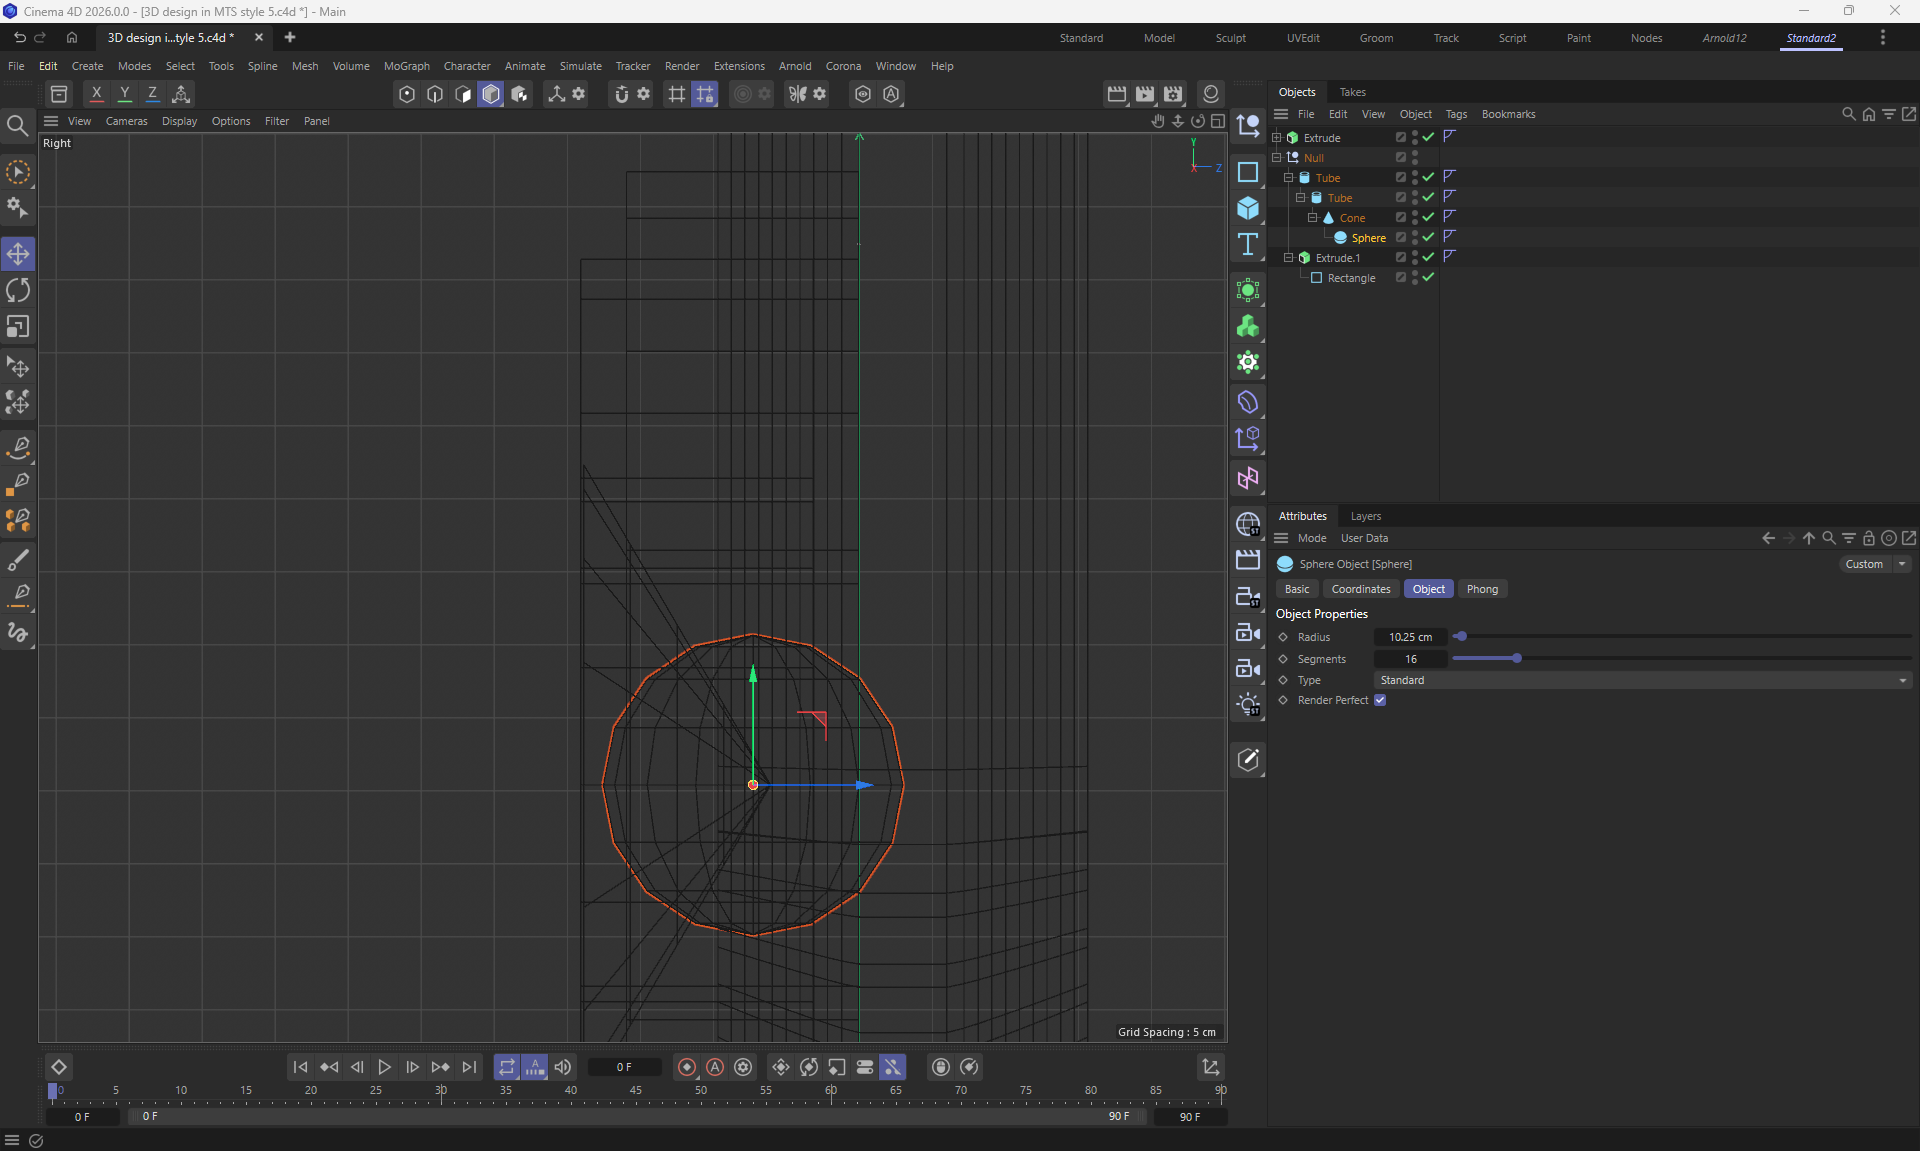Select the Rotate tool

coord(18,290)
